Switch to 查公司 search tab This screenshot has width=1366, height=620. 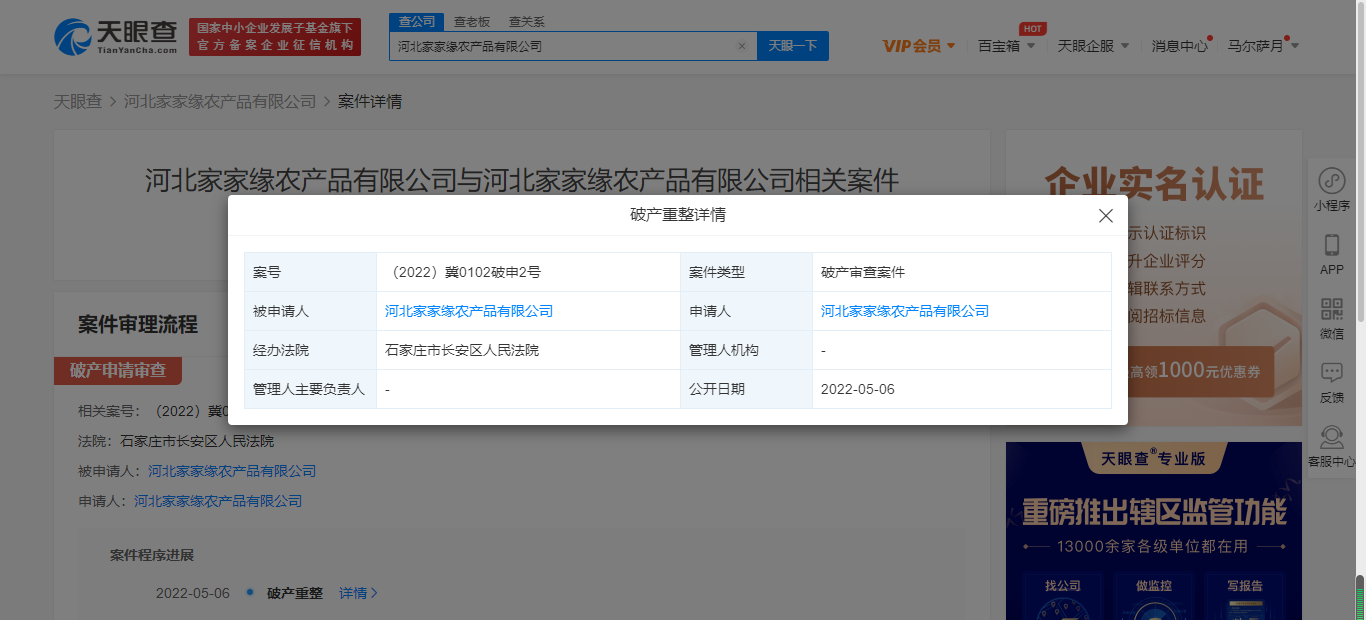[416, 21]
